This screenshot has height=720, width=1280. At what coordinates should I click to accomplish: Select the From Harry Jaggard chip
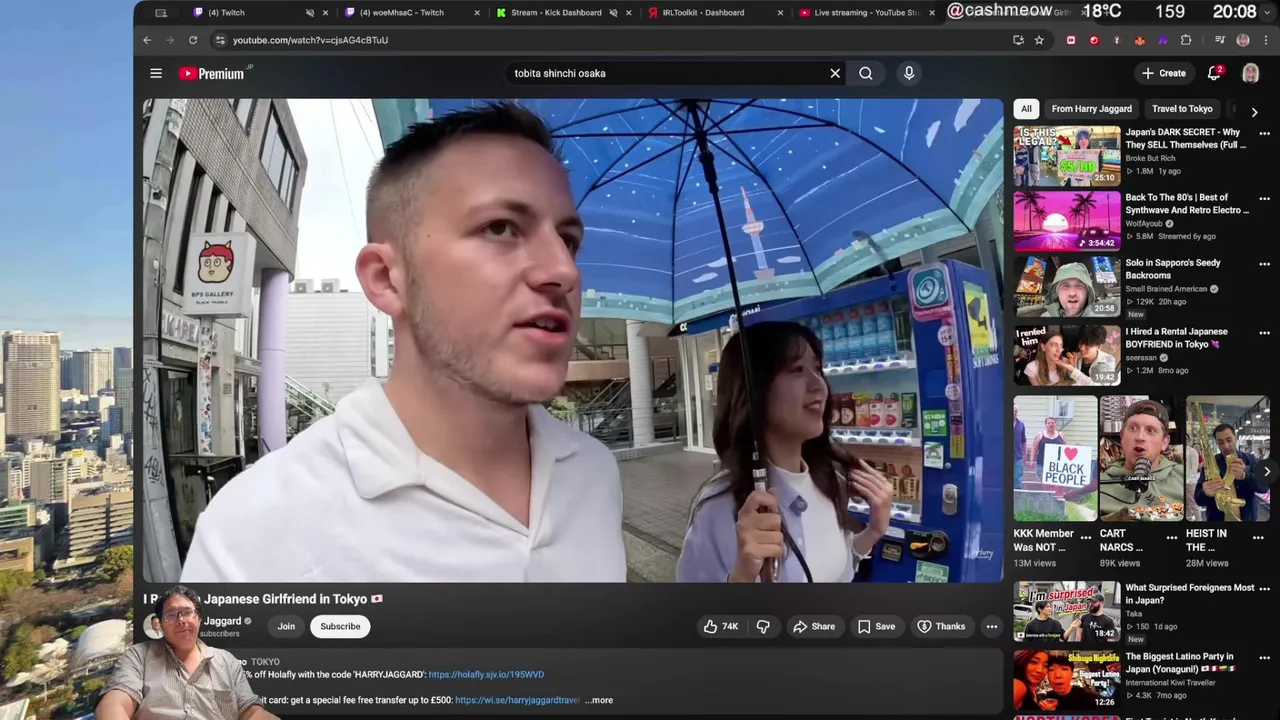pyautogui.click(x=1091, y=109)
